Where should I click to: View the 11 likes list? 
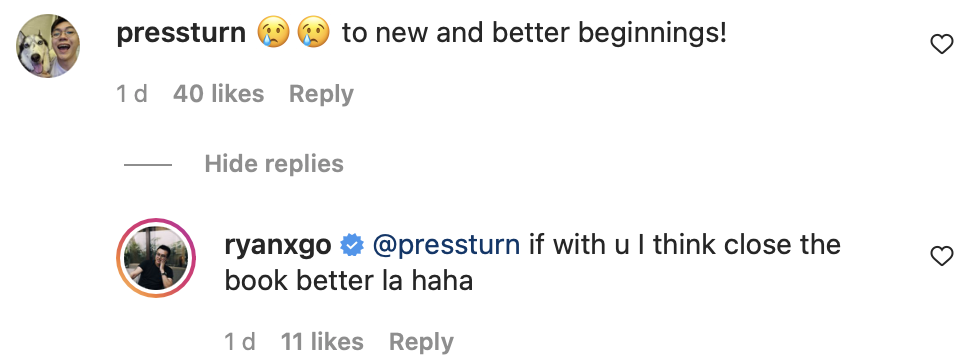point(322,342)
